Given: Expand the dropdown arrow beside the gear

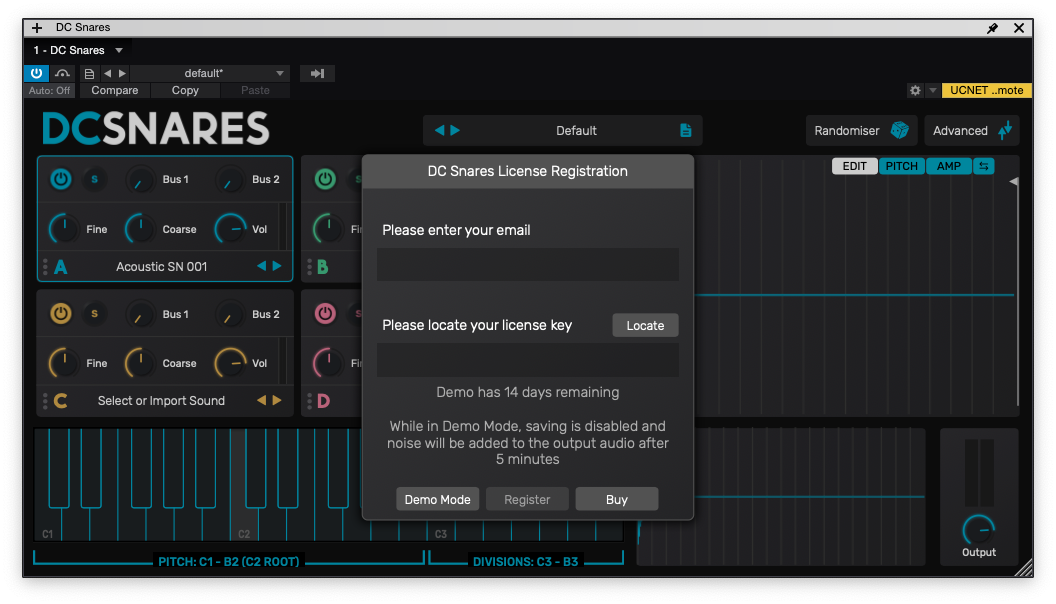Looking at the screenshot, I should point(933,90).
